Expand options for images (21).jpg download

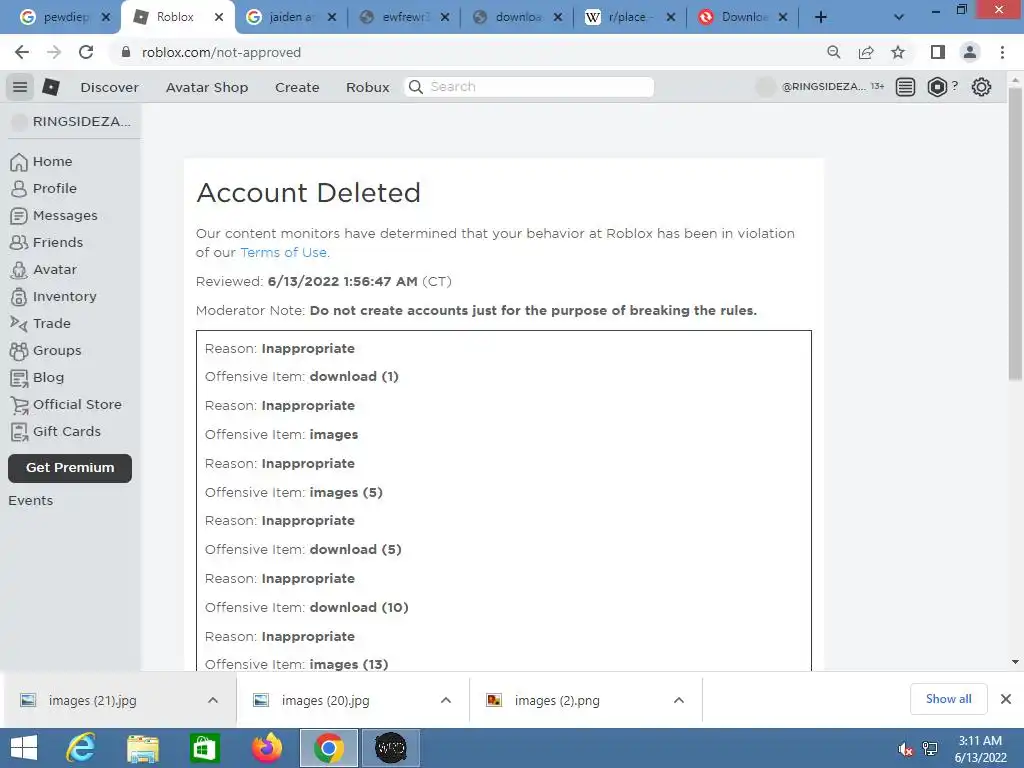(x=213, y=700)
